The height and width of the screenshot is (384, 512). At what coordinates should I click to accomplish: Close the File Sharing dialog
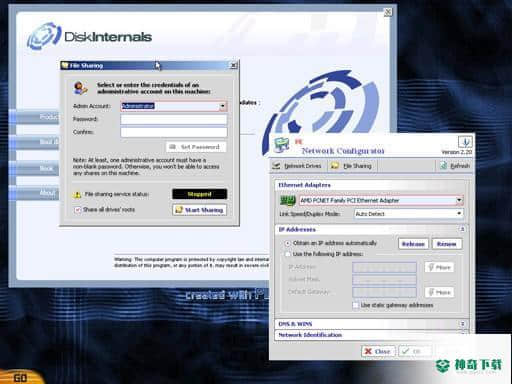click(x=234, y=65)
